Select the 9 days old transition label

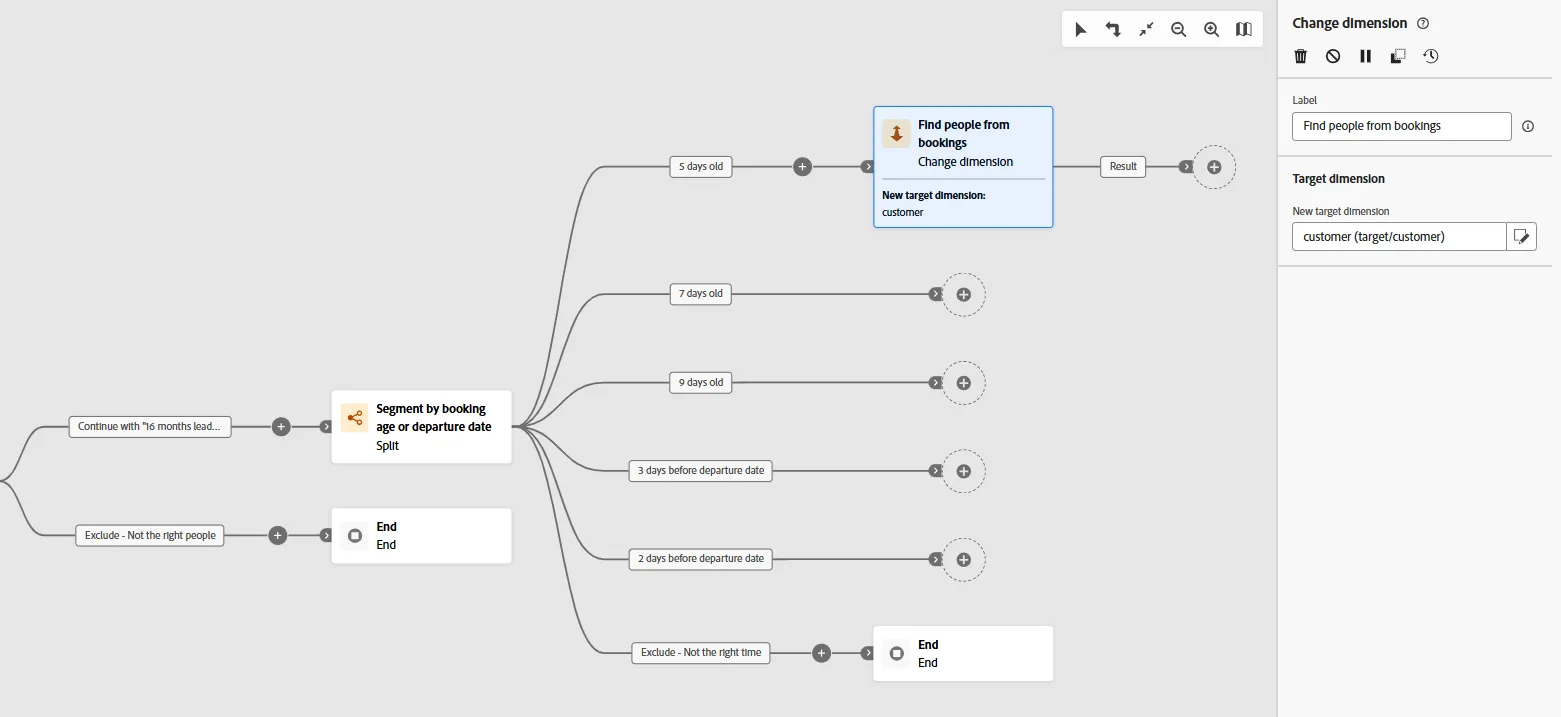(x=701, y=383)
